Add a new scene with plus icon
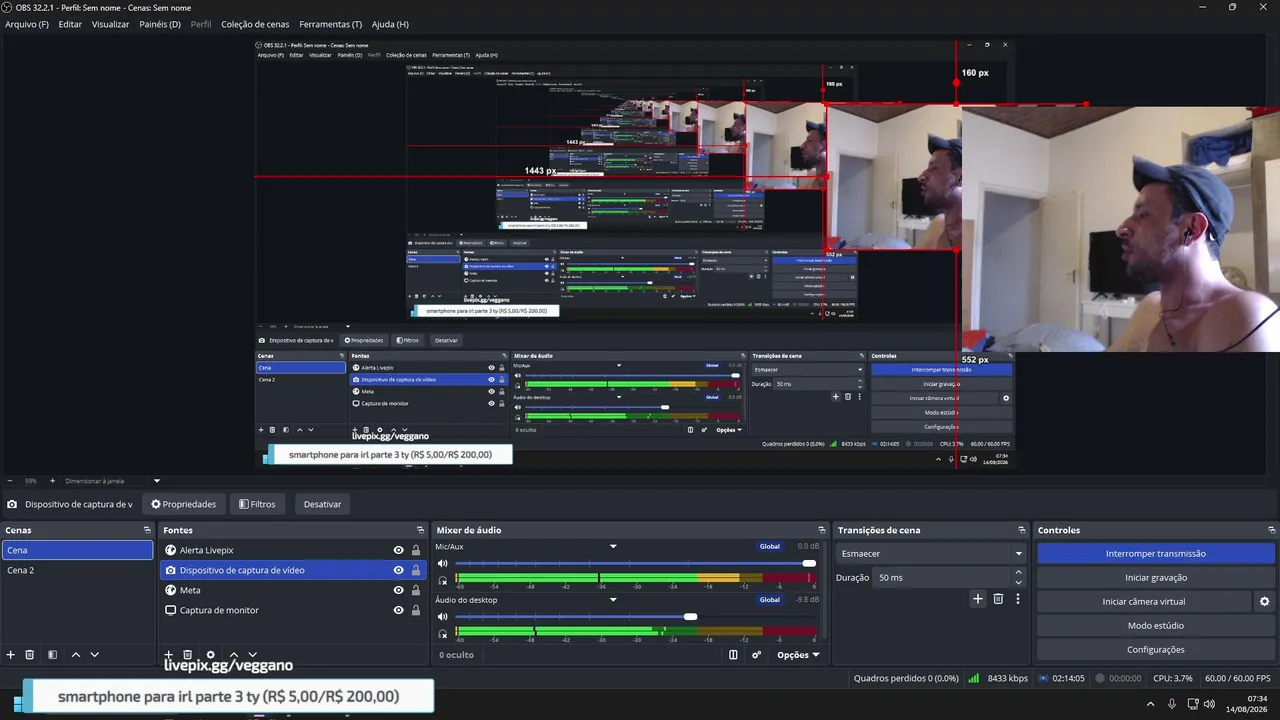The width and height of the screenshot is (1280, 720). coord(11,655)
